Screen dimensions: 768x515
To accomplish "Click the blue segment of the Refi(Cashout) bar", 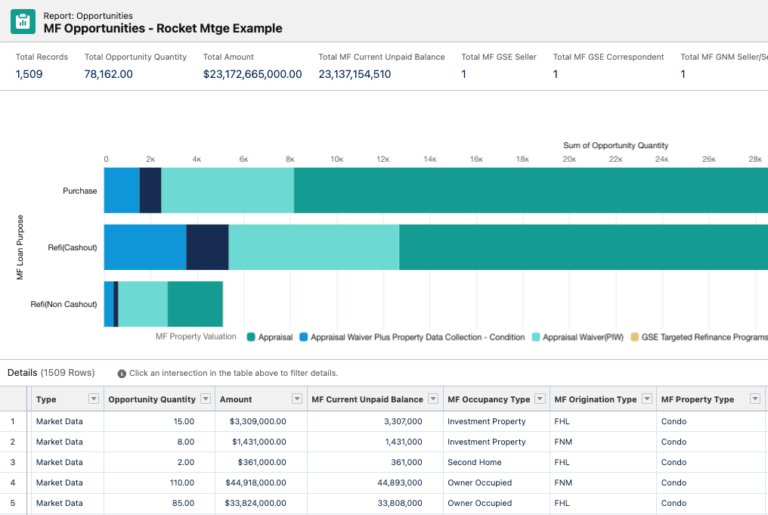I will point(145,247).
